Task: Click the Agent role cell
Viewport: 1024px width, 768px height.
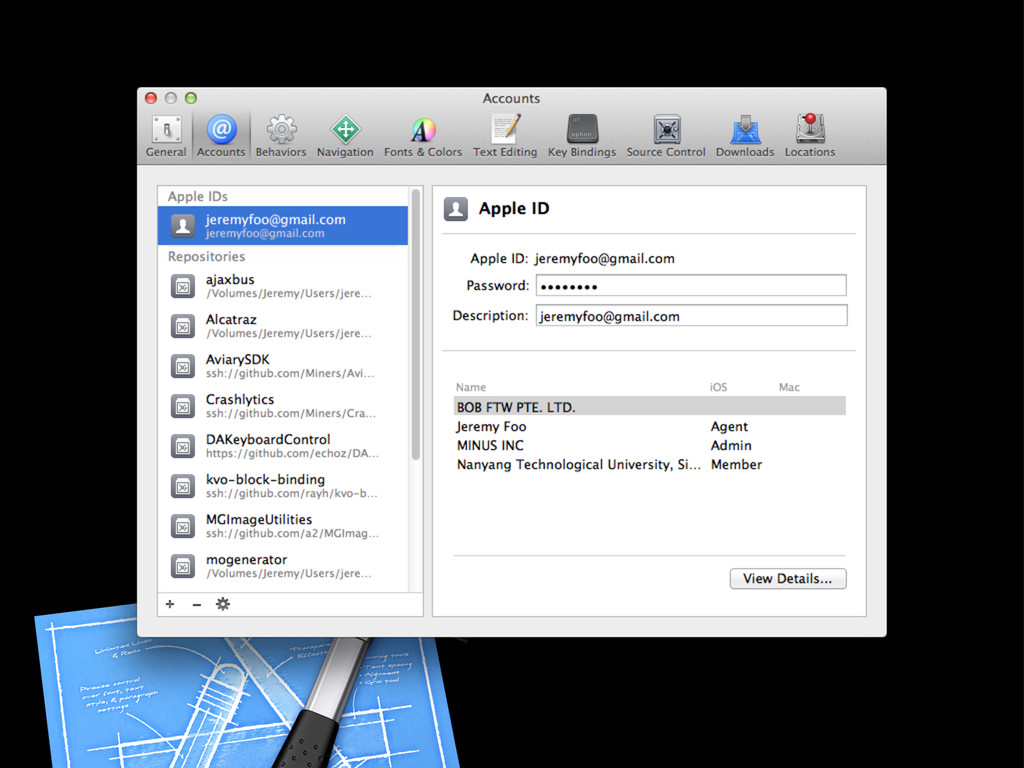Action: [729, 426]
